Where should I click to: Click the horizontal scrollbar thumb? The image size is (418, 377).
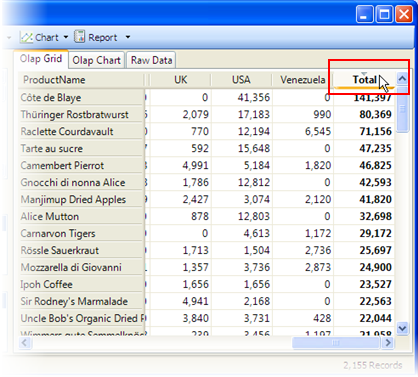click(336, 343)
